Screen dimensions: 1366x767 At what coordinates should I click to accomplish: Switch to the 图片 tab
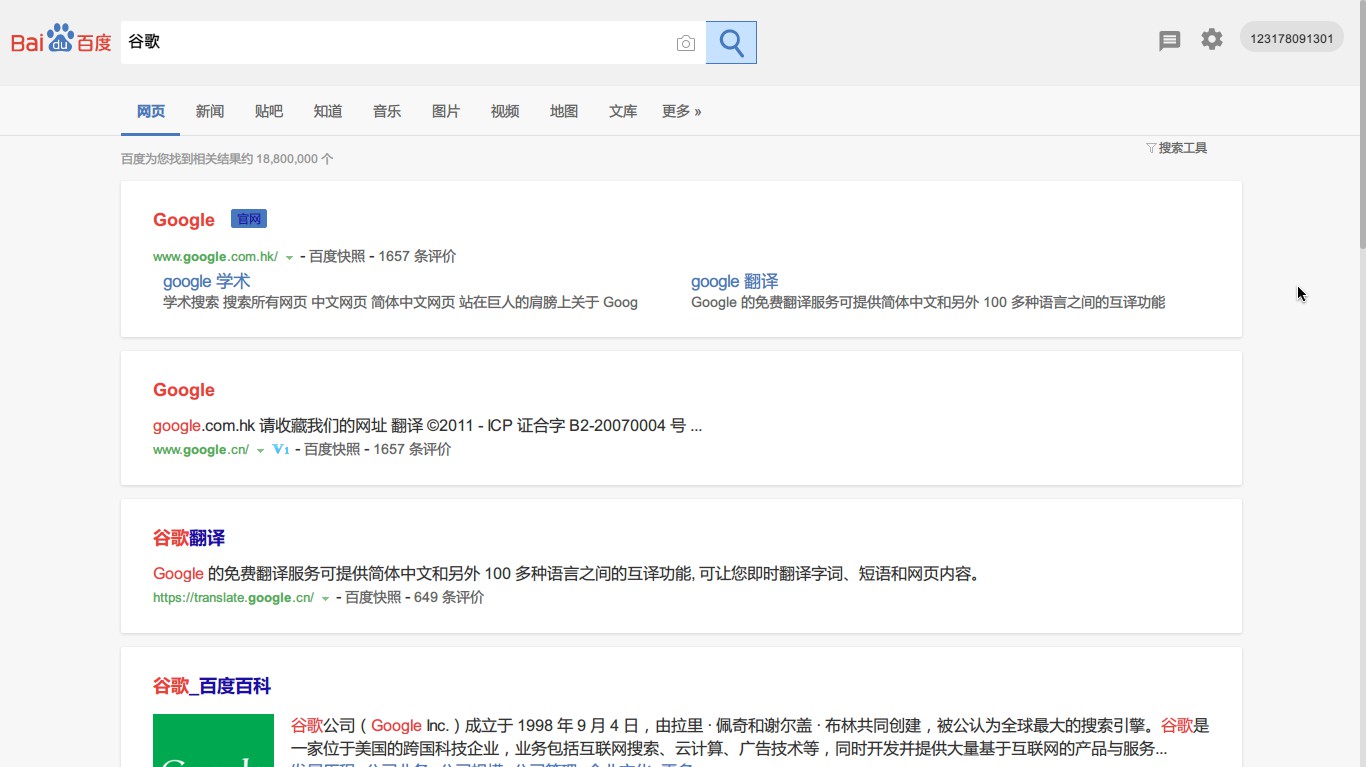click(x=446, y=111)
